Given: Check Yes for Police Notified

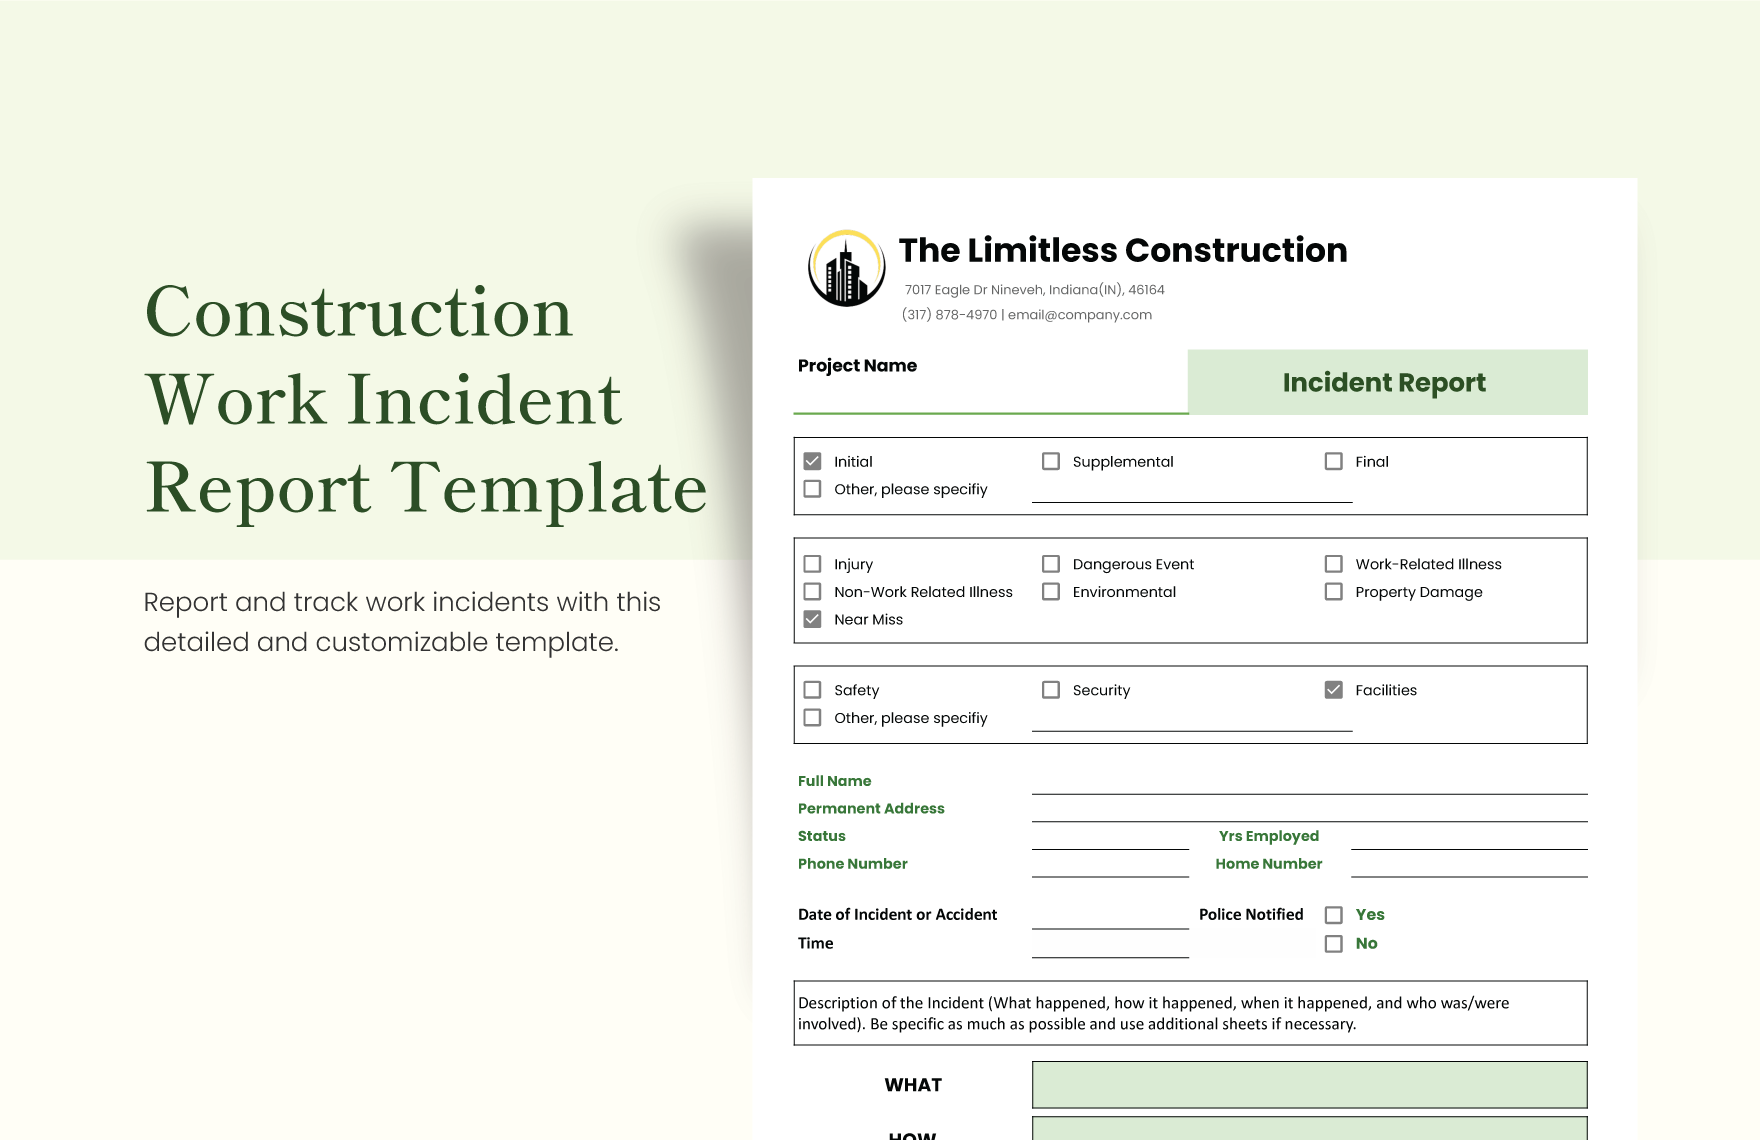Looking at the screenshot, I should click(1333, 914).
